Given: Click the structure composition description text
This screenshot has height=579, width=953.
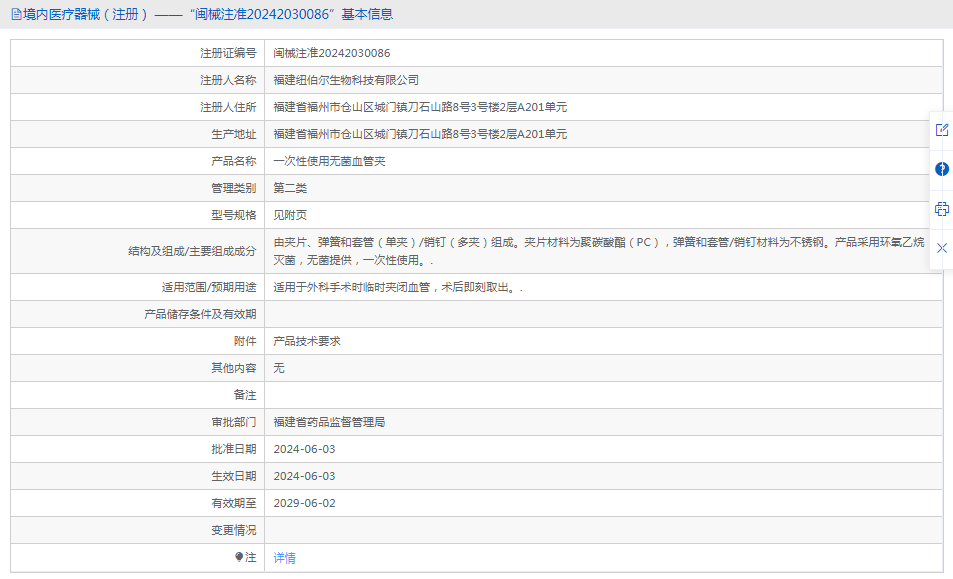Looking at the screenshot, I should point(599,251).
